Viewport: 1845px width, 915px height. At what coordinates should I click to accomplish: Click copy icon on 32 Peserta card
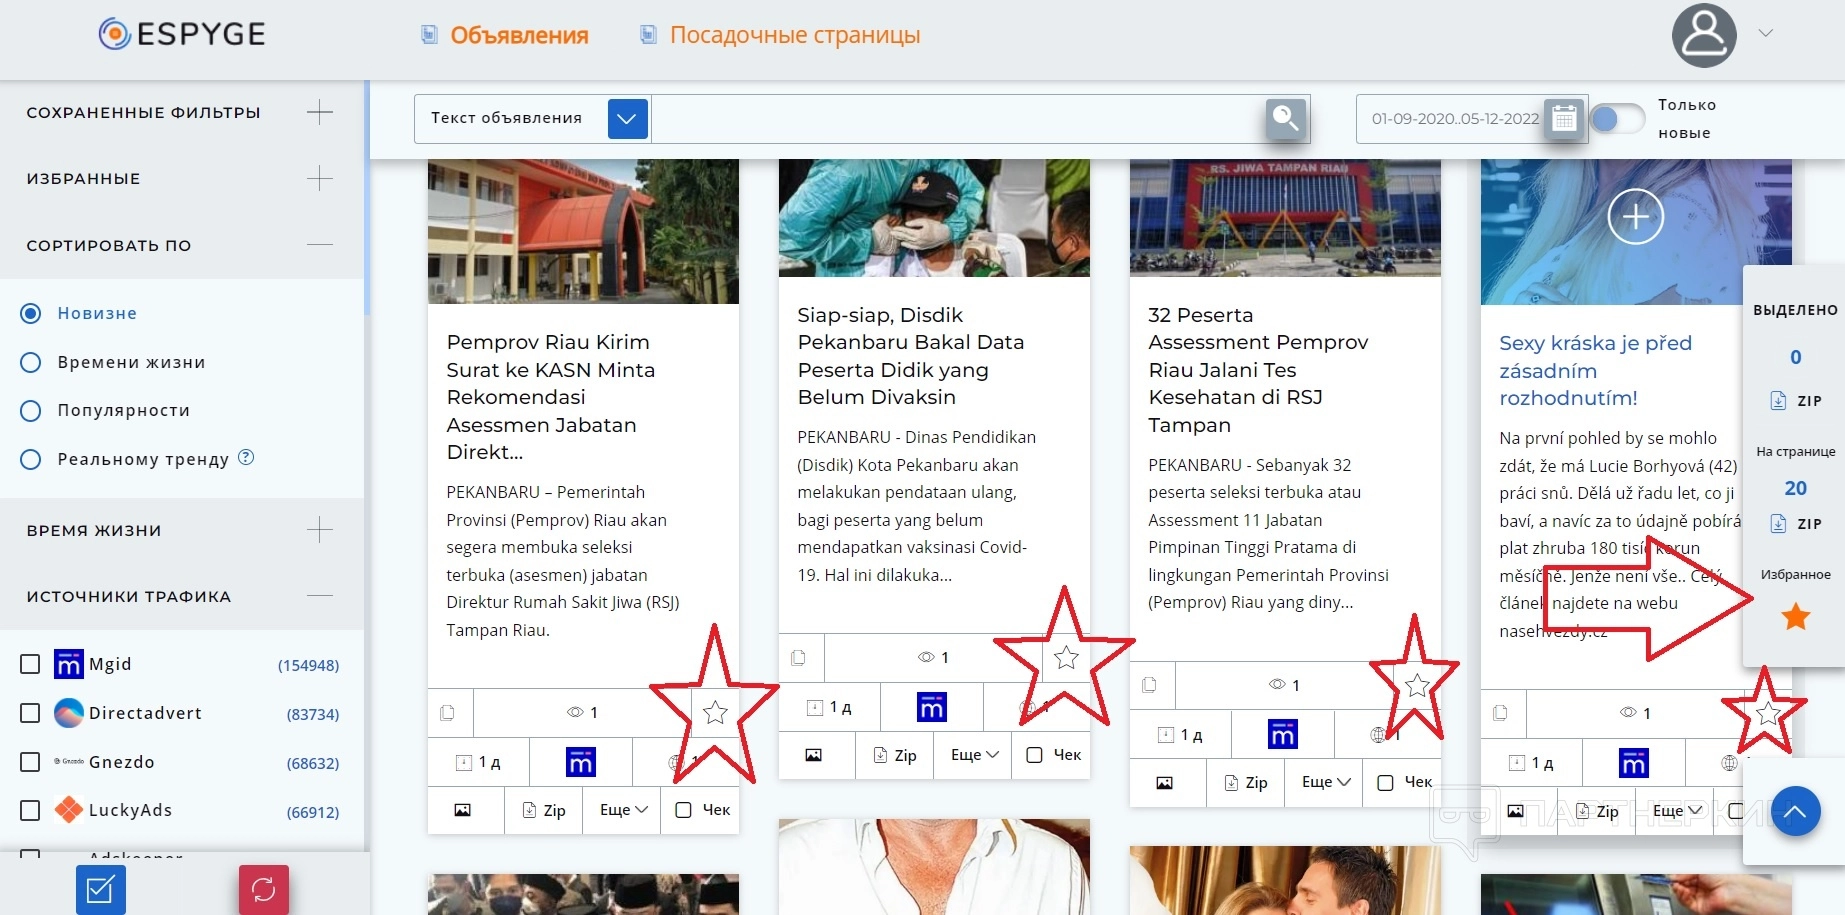pyautogui.click(x=1149, y=685)
